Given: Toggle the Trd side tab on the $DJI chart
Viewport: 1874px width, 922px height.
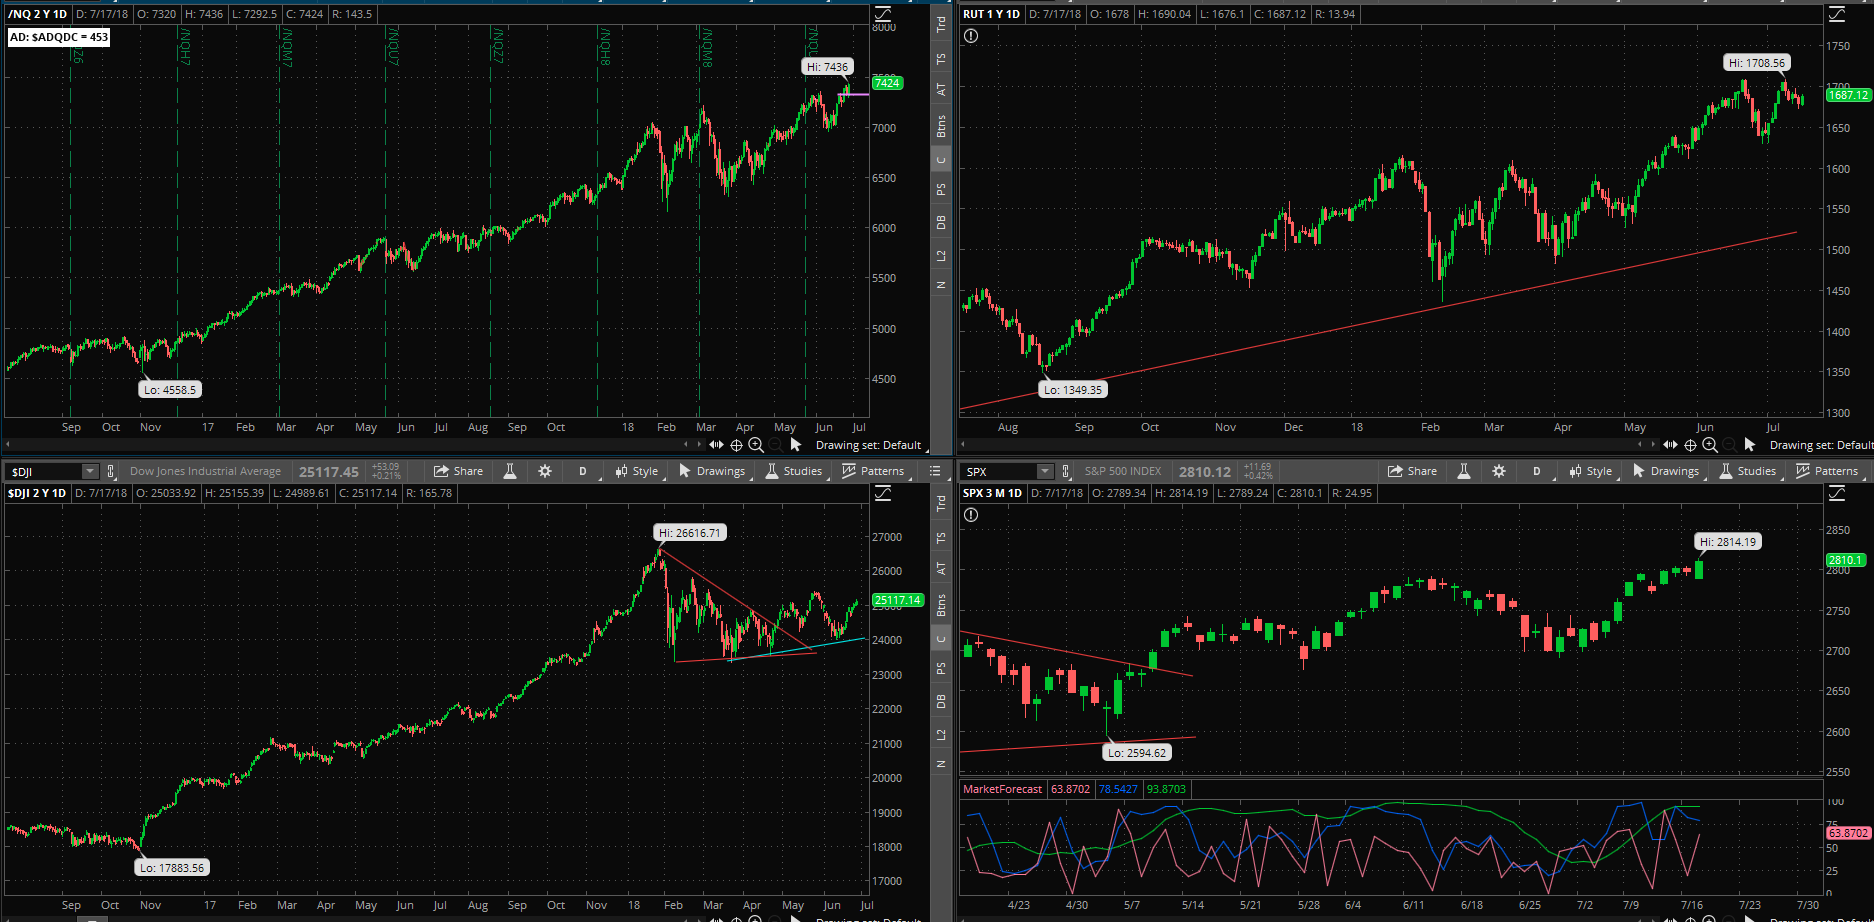Looking at the screenshot, I should (x=941, y=504).
